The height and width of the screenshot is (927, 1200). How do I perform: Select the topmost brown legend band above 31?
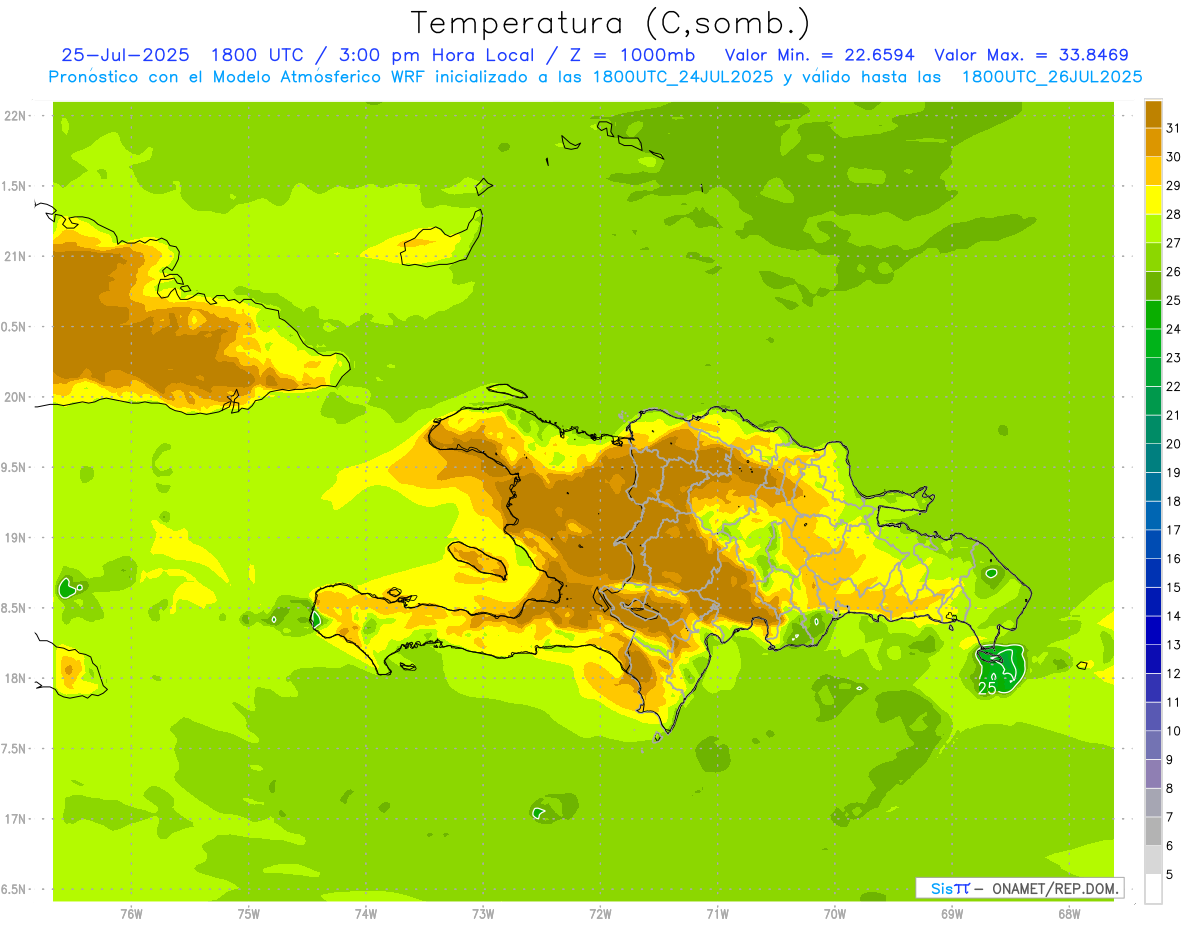1153,114
